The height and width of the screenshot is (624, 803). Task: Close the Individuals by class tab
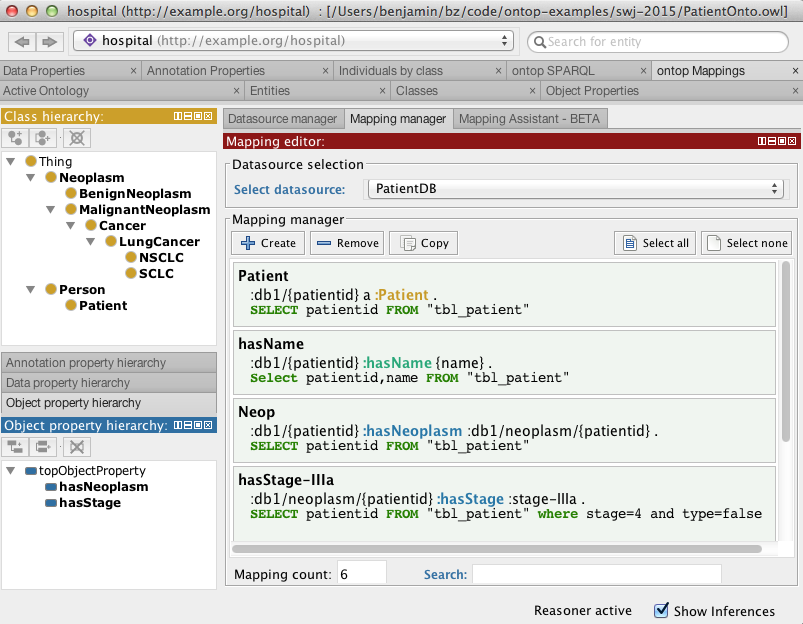(x=498, y=71)
